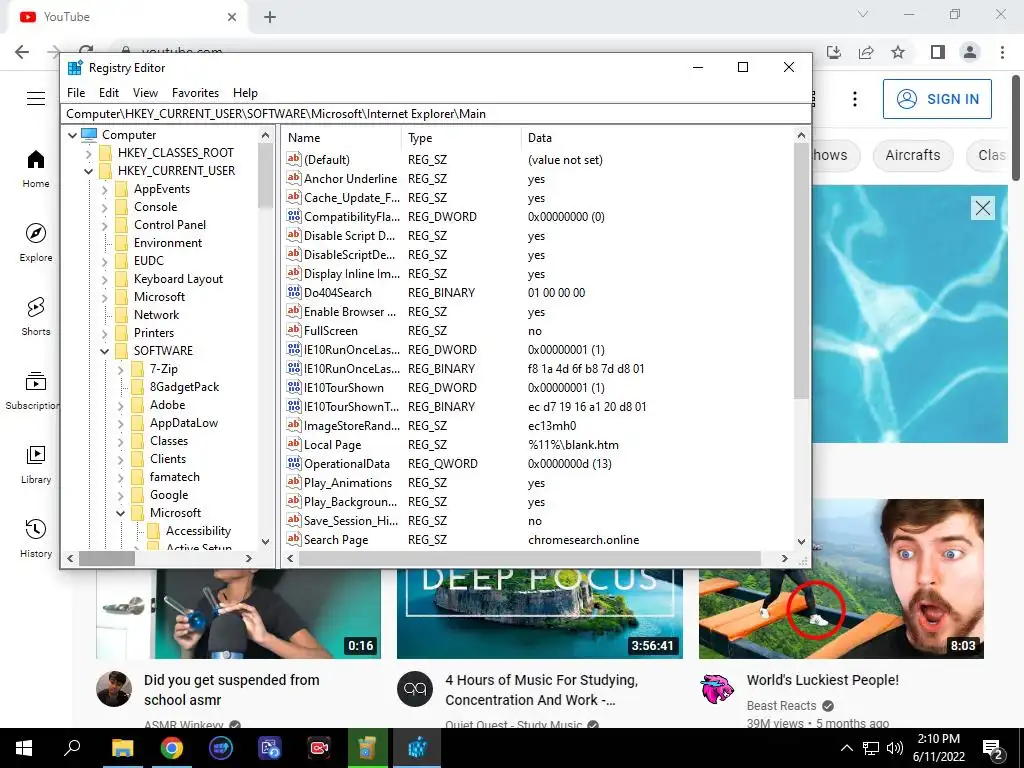The height and width of the screenshot is (768, 1024).
Task: Open File Explorer from taskbar
Action: [x=122, y=748]
